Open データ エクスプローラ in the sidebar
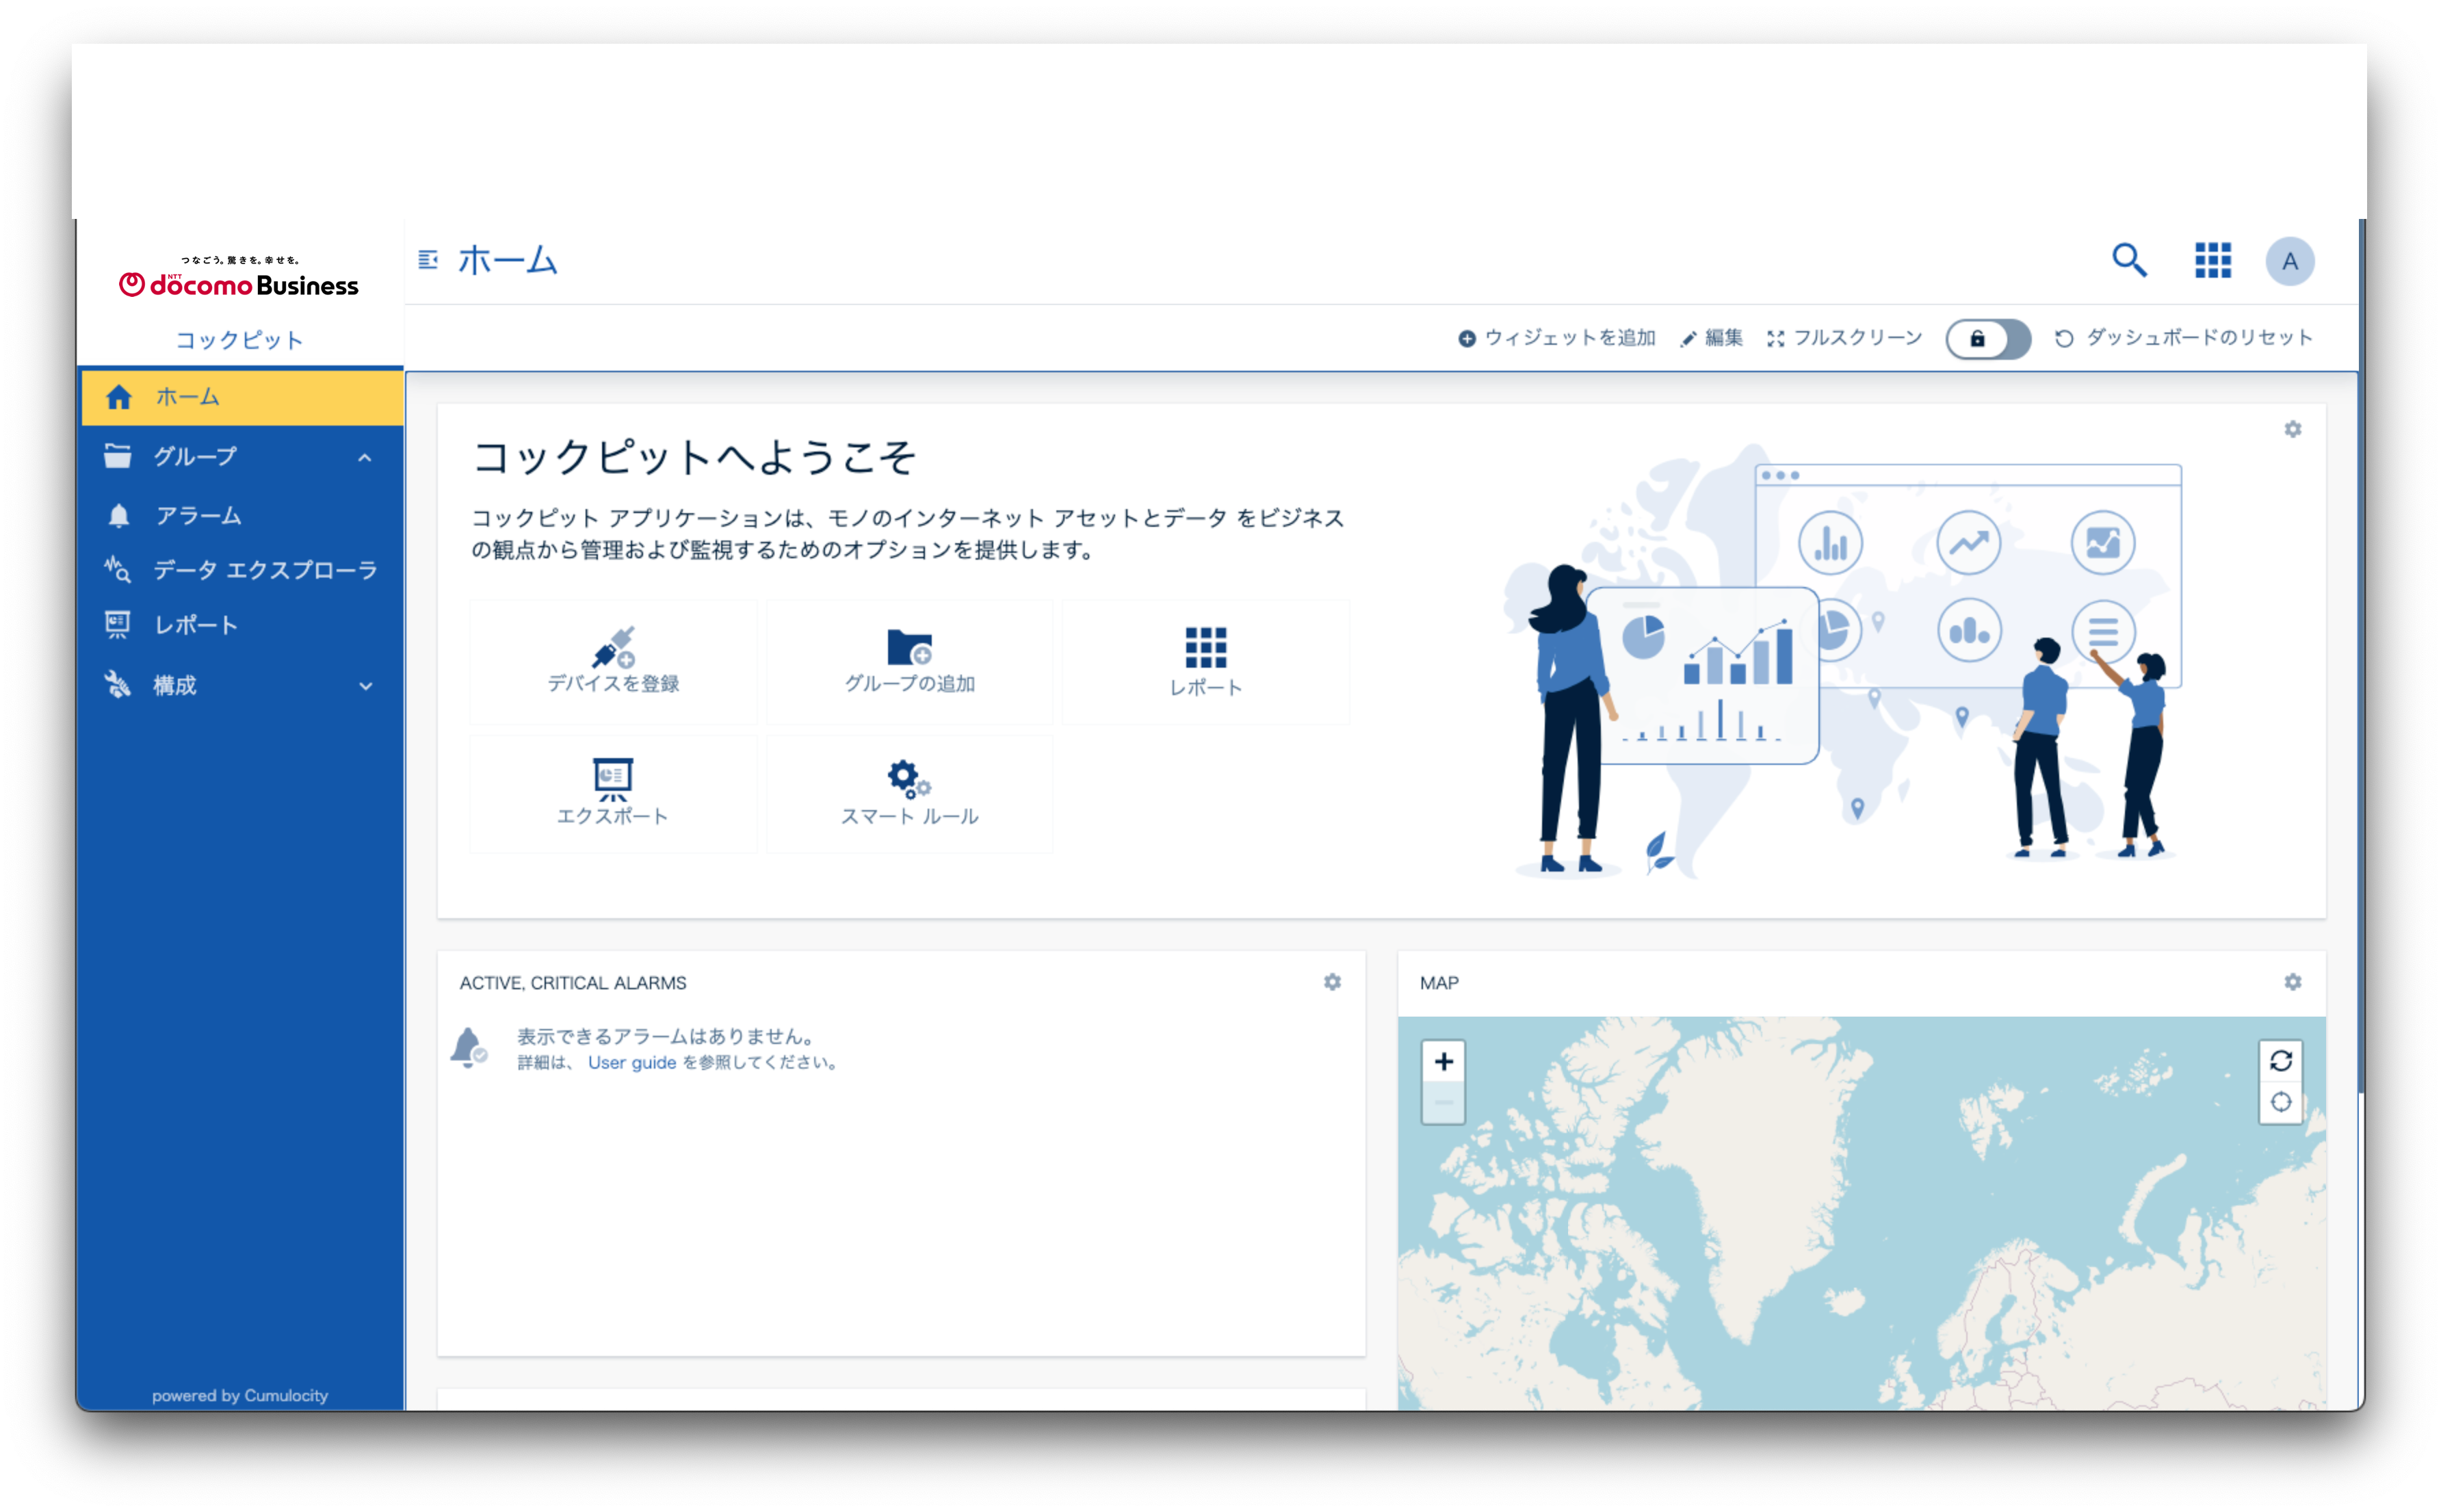Viewport: 2441px width, 1512px height. [241, 570]
